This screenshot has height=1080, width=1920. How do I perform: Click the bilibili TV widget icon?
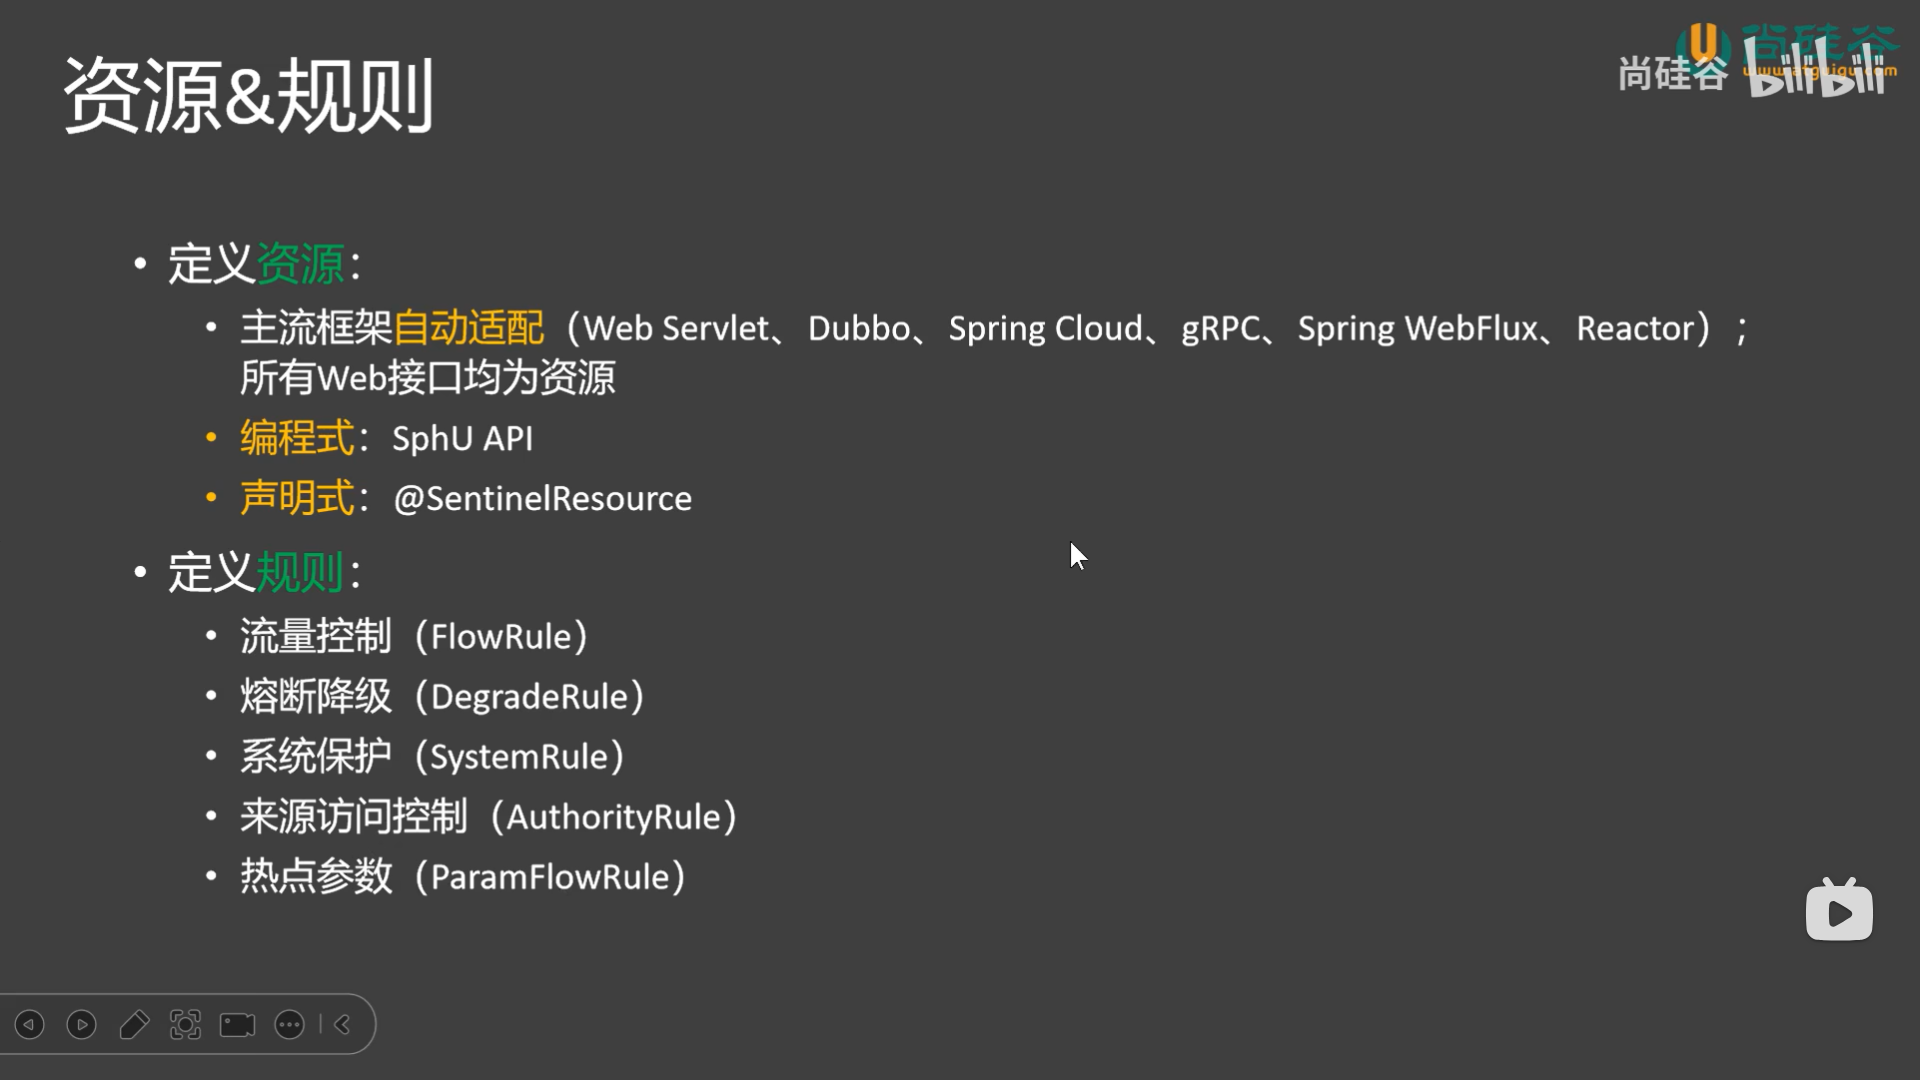(x=1840, y=911)
